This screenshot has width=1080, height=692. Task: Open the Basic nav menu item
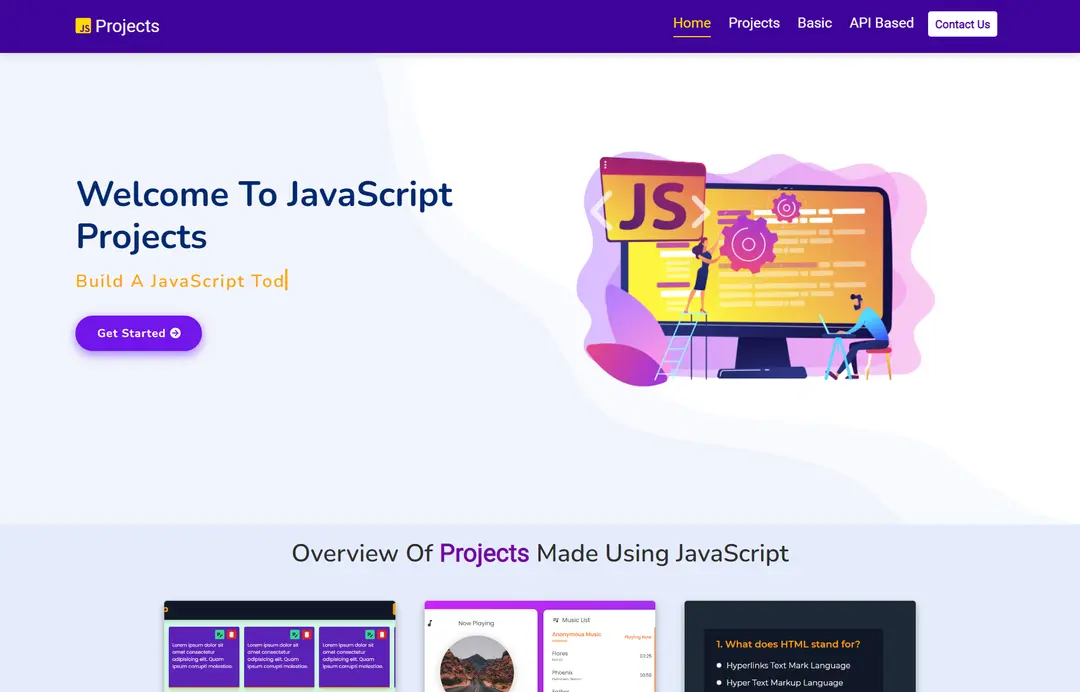[815, 23]
